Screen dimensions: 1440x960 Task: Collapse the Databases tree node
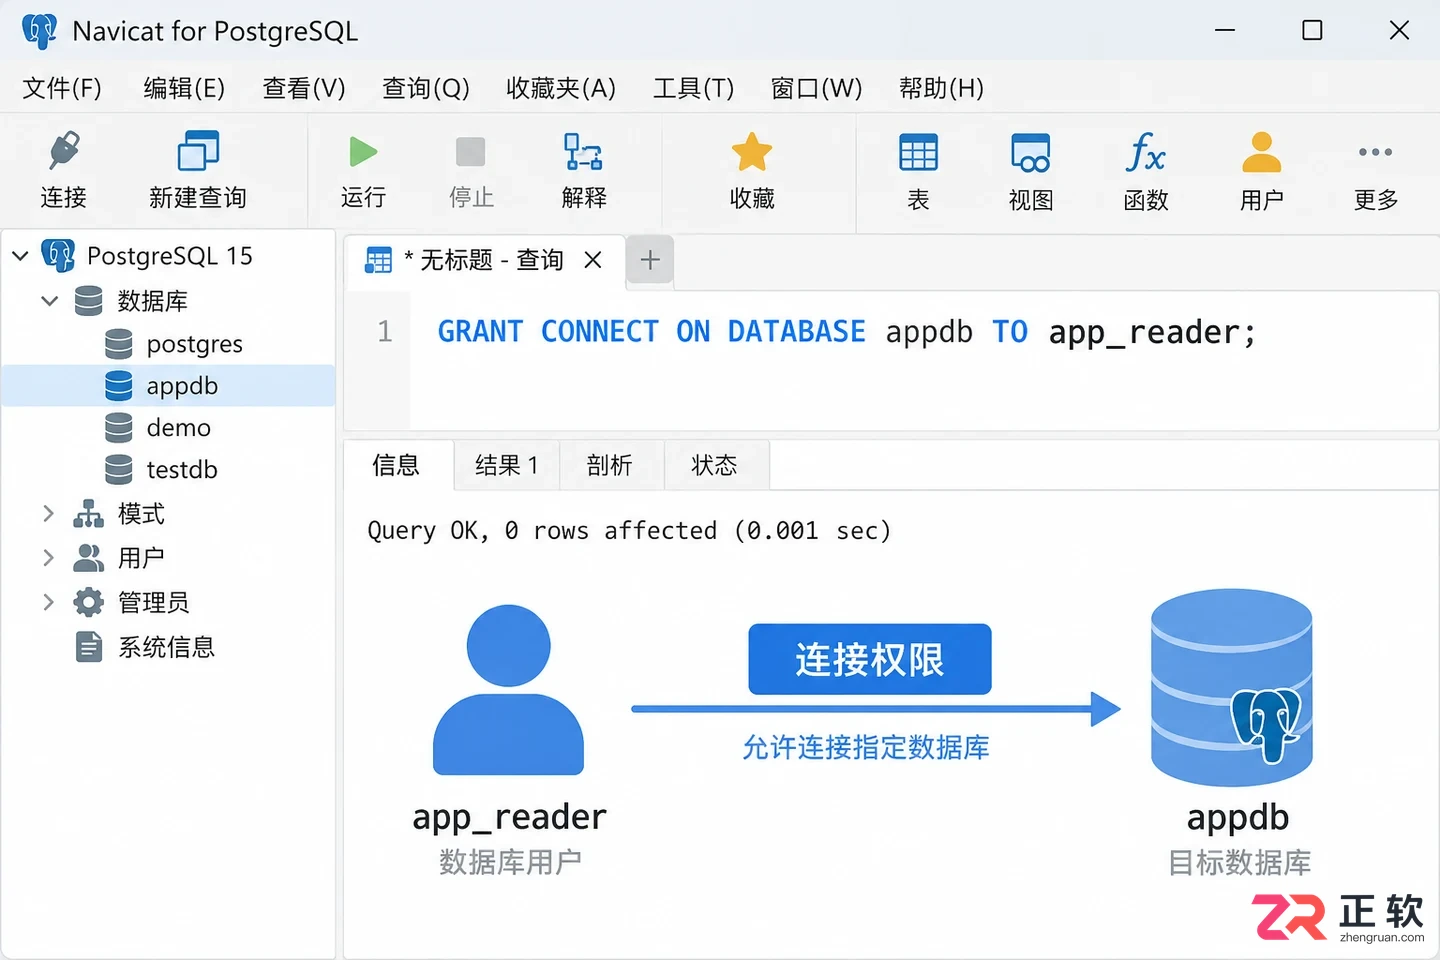click(x=49, y=300)
